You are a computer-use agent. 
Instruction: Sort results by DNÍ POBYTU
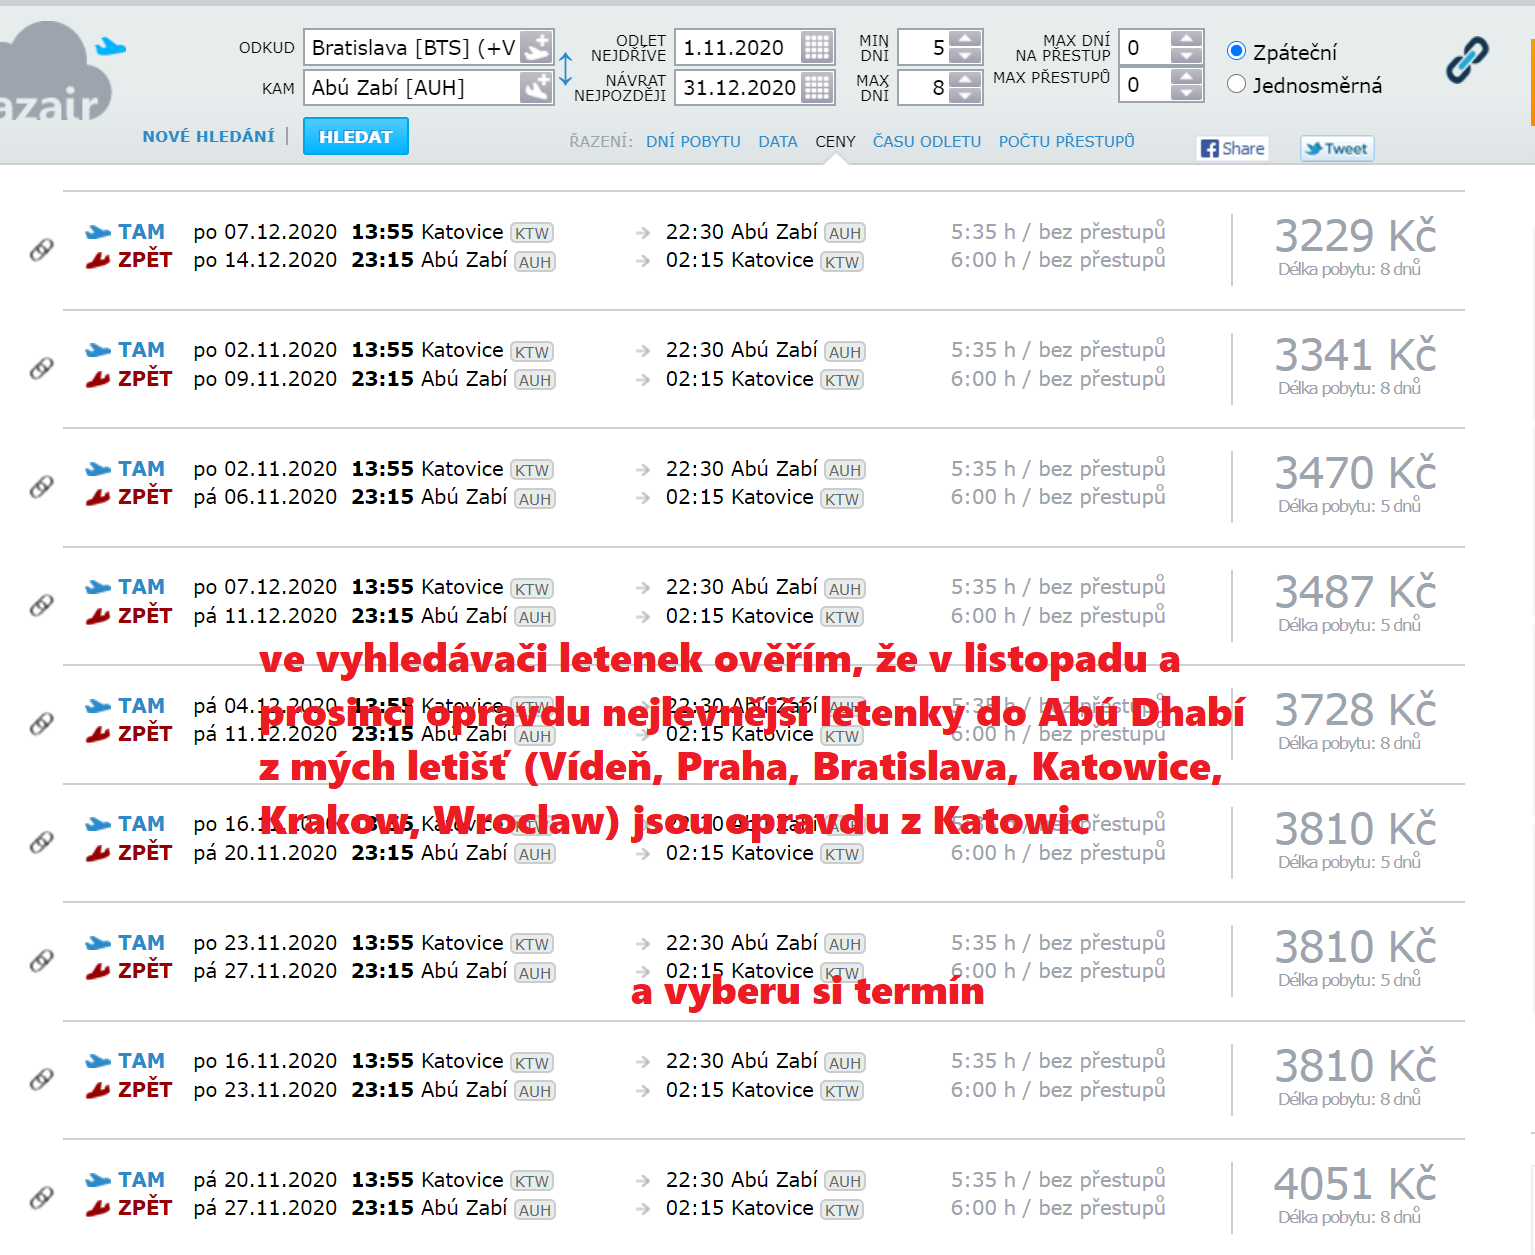click(x=693, y=142)
